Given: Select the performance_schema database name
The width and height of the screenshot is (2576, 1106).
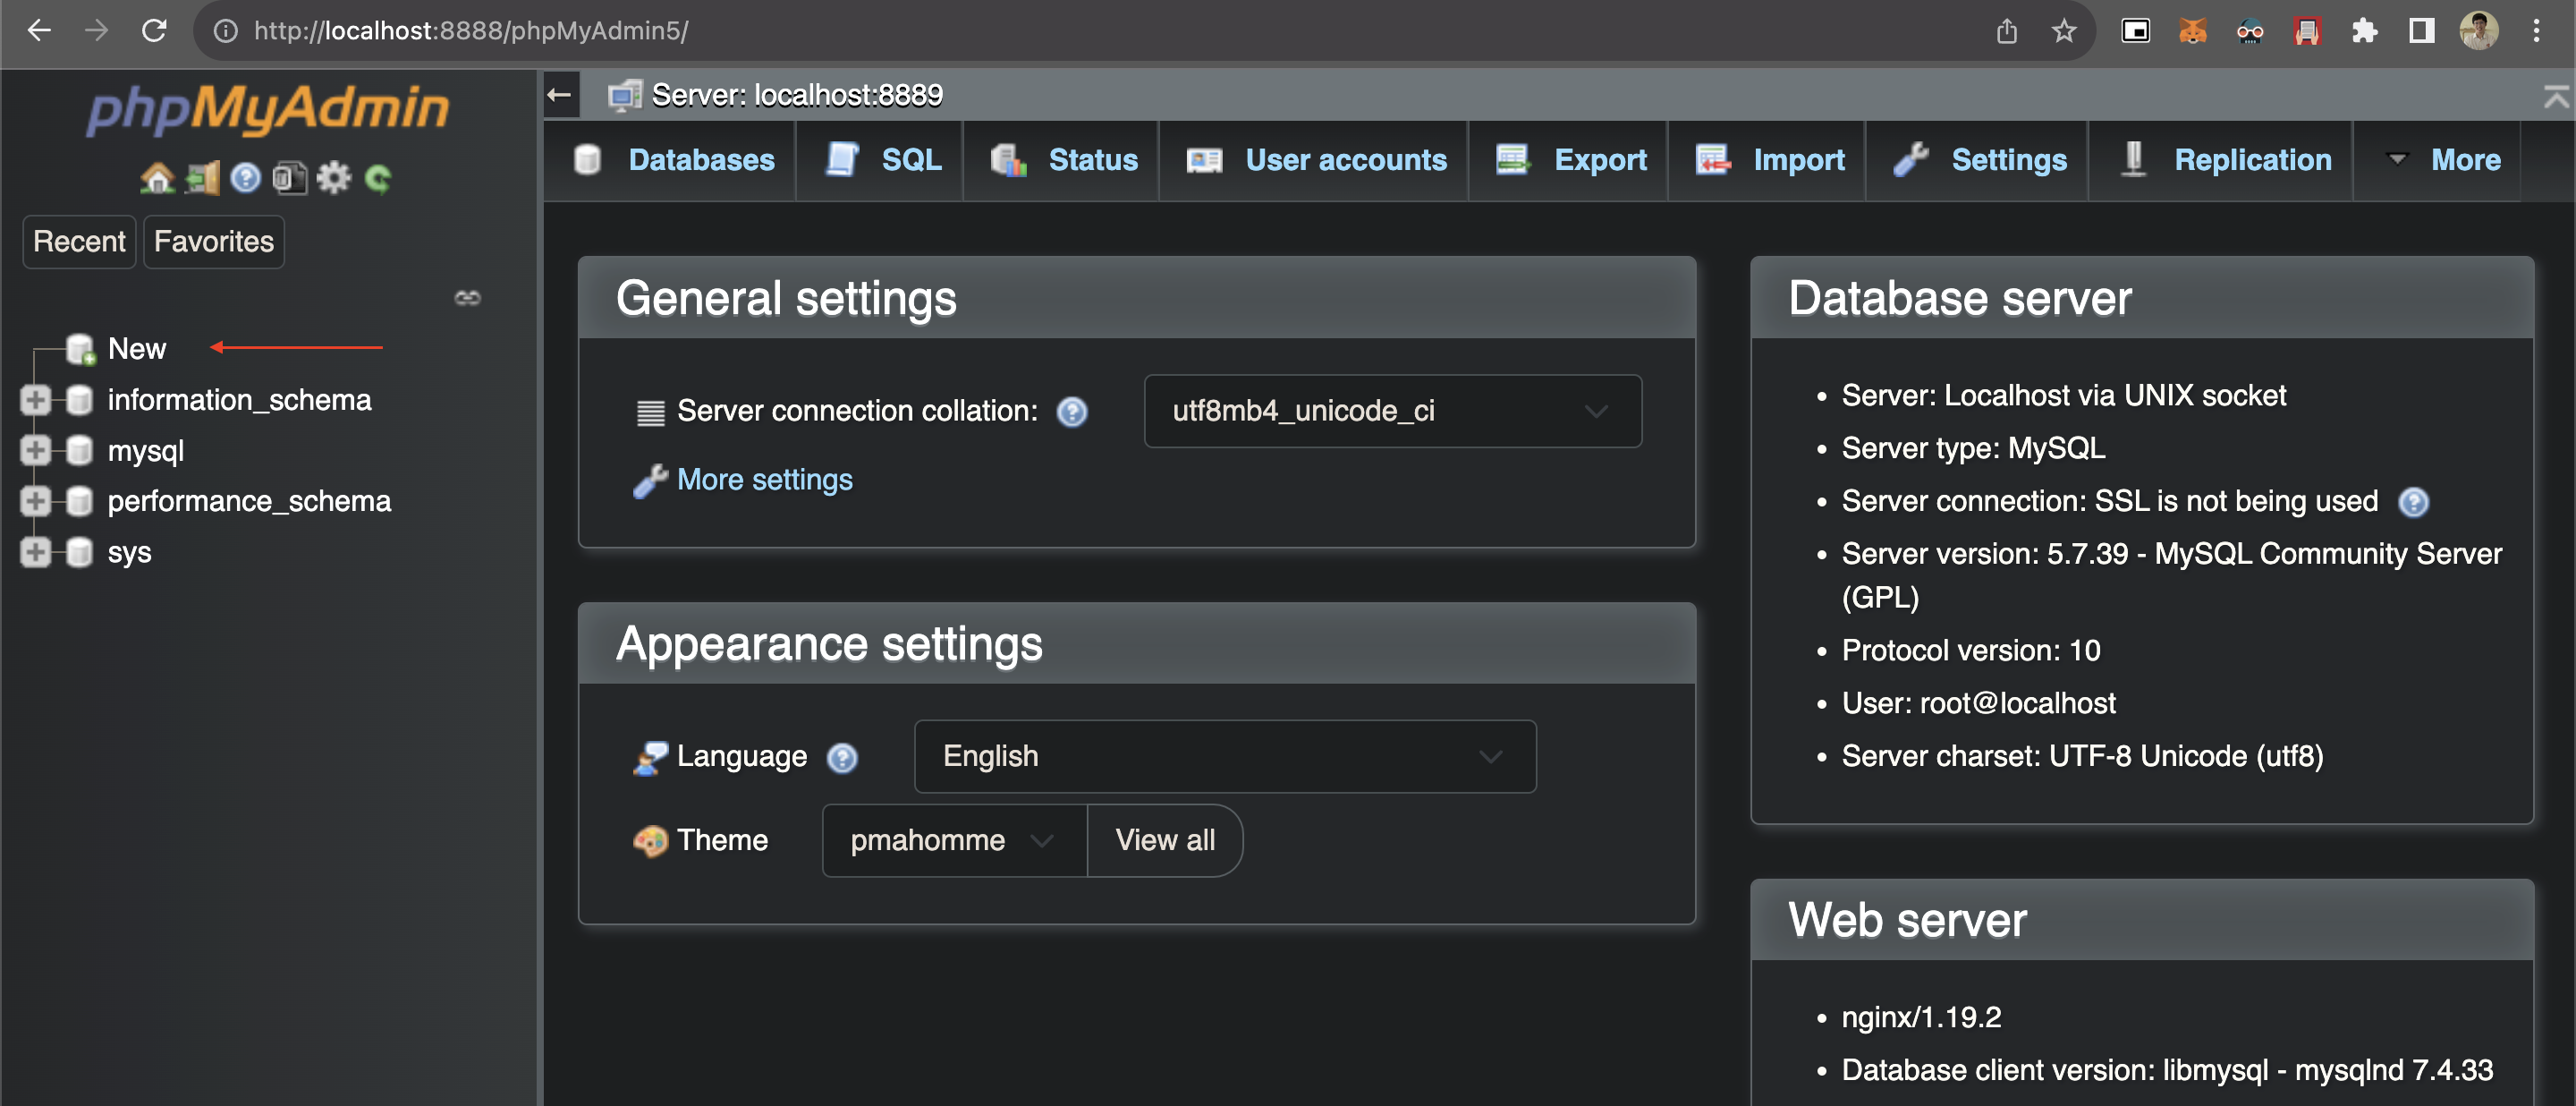Looking at the screenshot, I should pyautogui.click(x=250, y=501).
